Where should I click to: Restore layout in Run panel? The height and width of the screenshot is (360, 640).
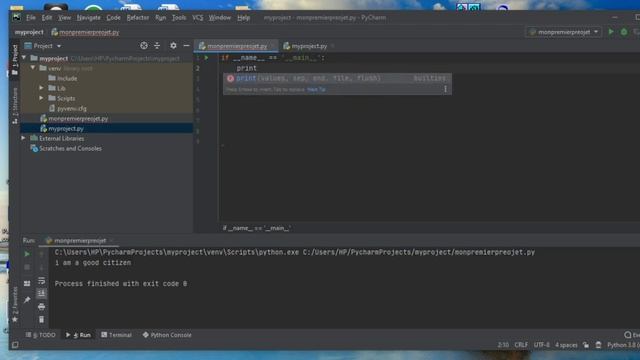[x=27, y=283]
